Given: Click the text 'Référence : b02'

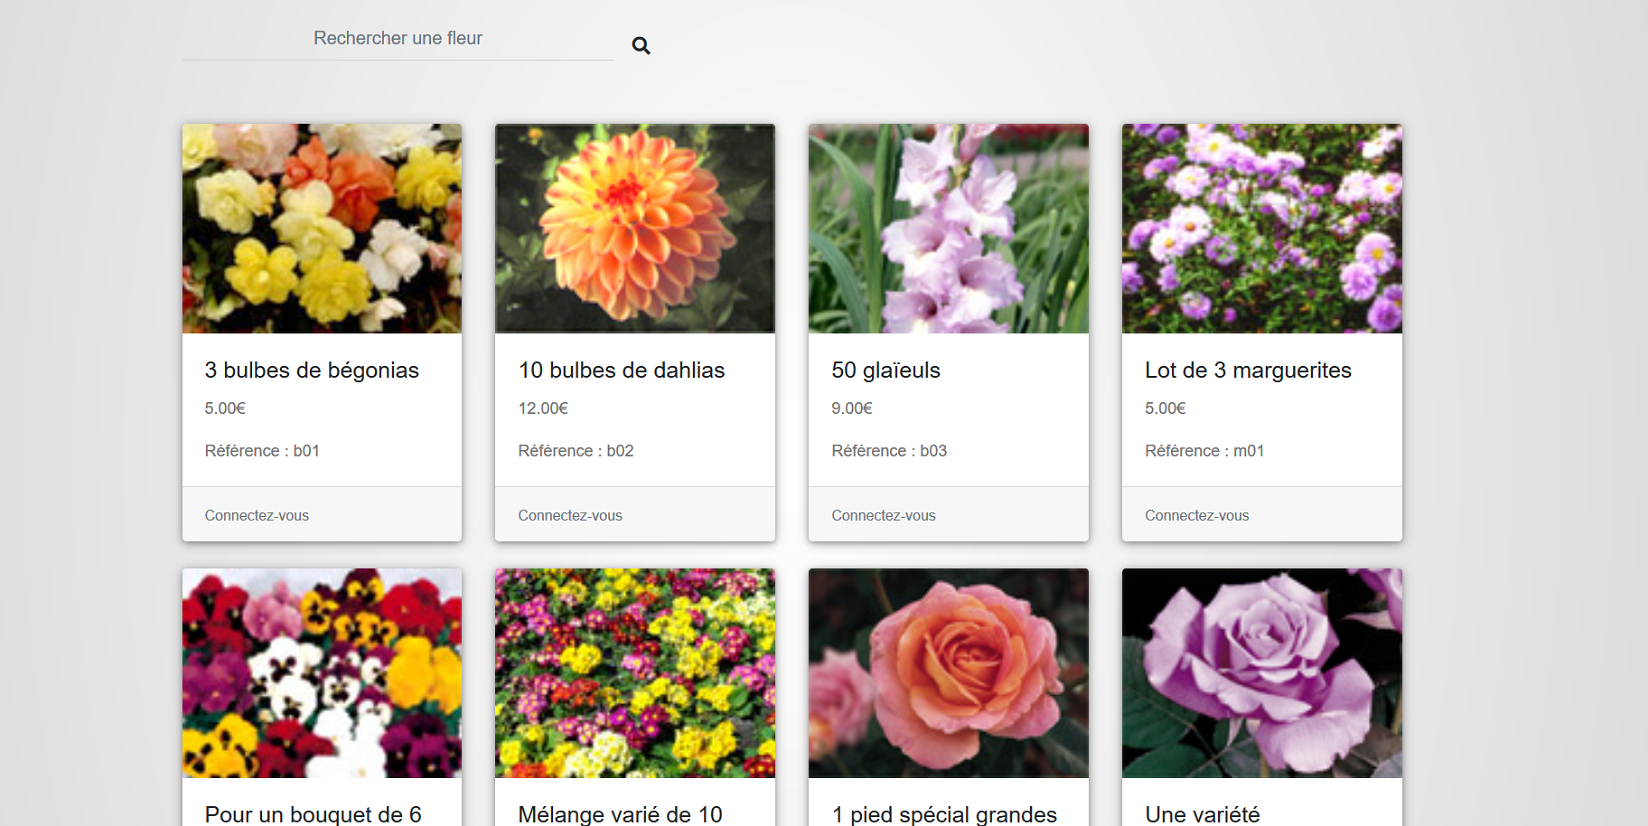Looking at the screenshot, I should (x=576, y=451).
